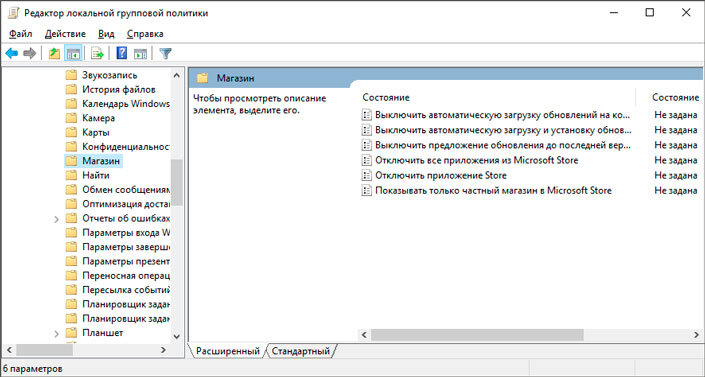Select Выключить автоматическую загрузку и установку policy
The height and width of the screenshot is (377, 705).
click(503, 130)
